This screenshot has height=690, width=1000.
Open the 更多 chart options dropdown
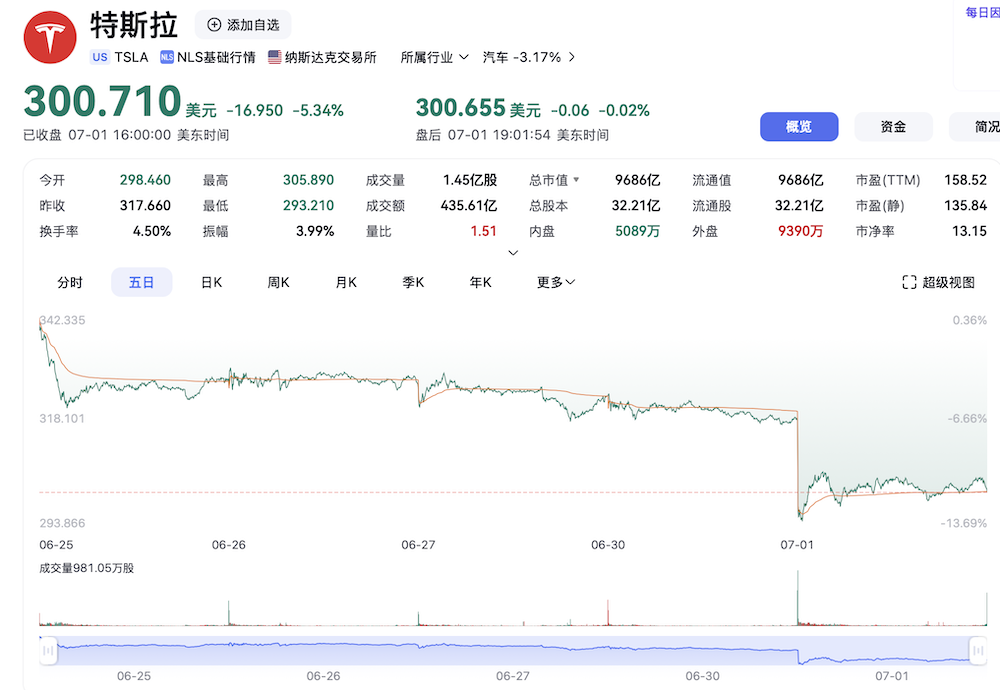tap(554, 282)
